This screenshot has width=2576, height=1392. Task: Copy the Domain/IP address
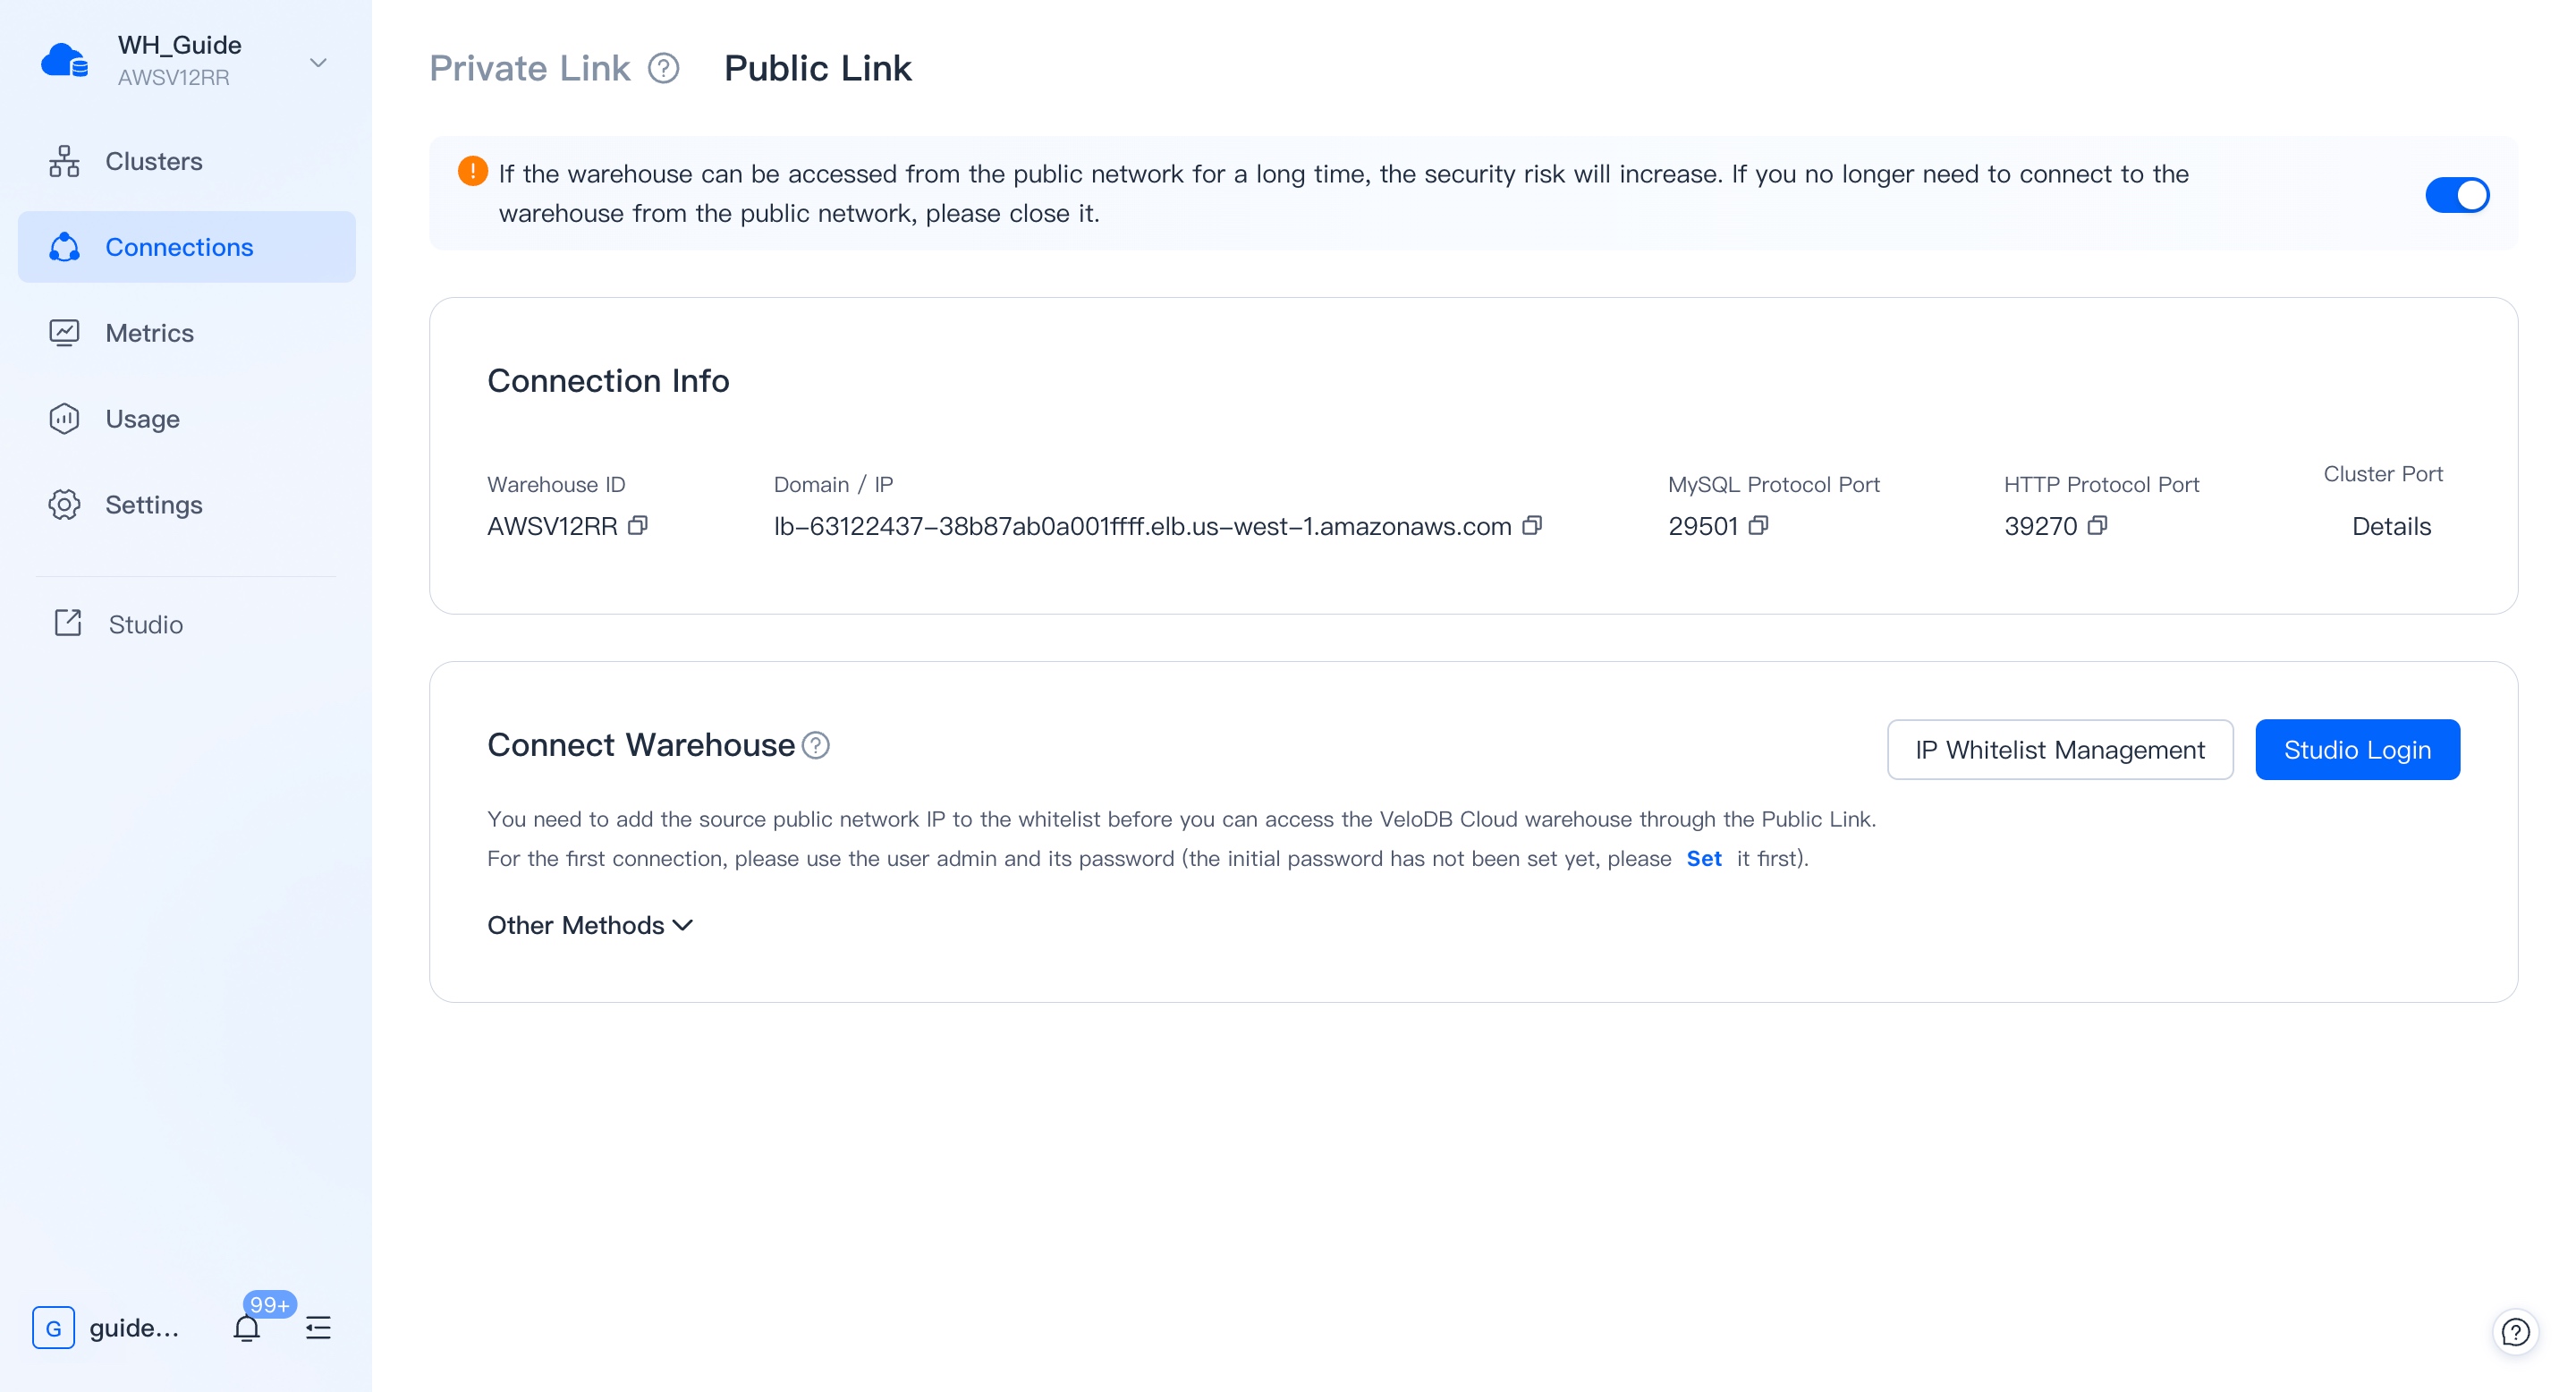pos(1533,526)
